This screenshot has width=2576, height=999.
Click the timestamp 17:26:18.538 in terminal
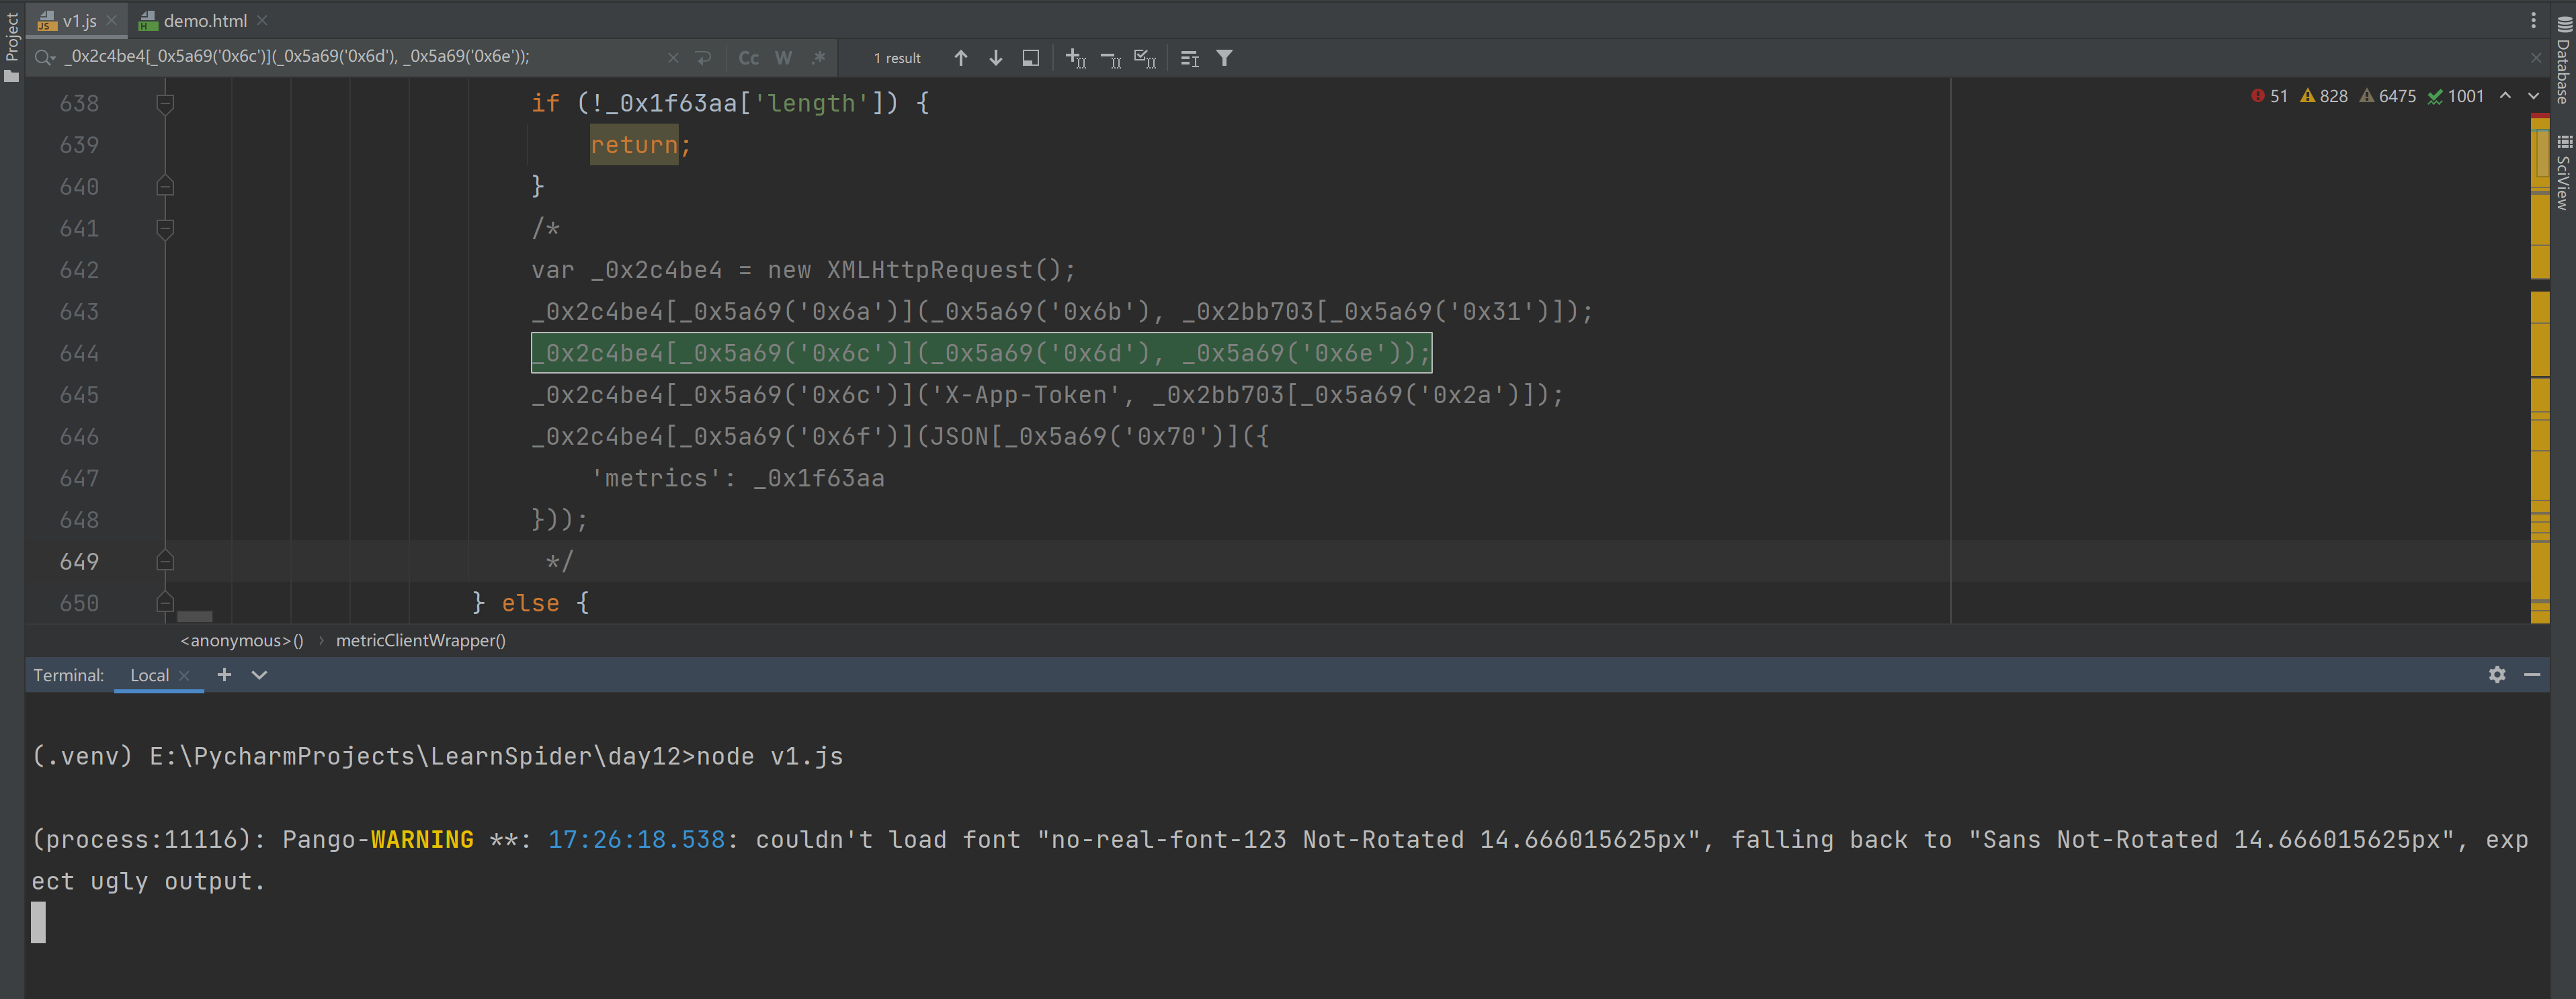[x=636, y=840]
